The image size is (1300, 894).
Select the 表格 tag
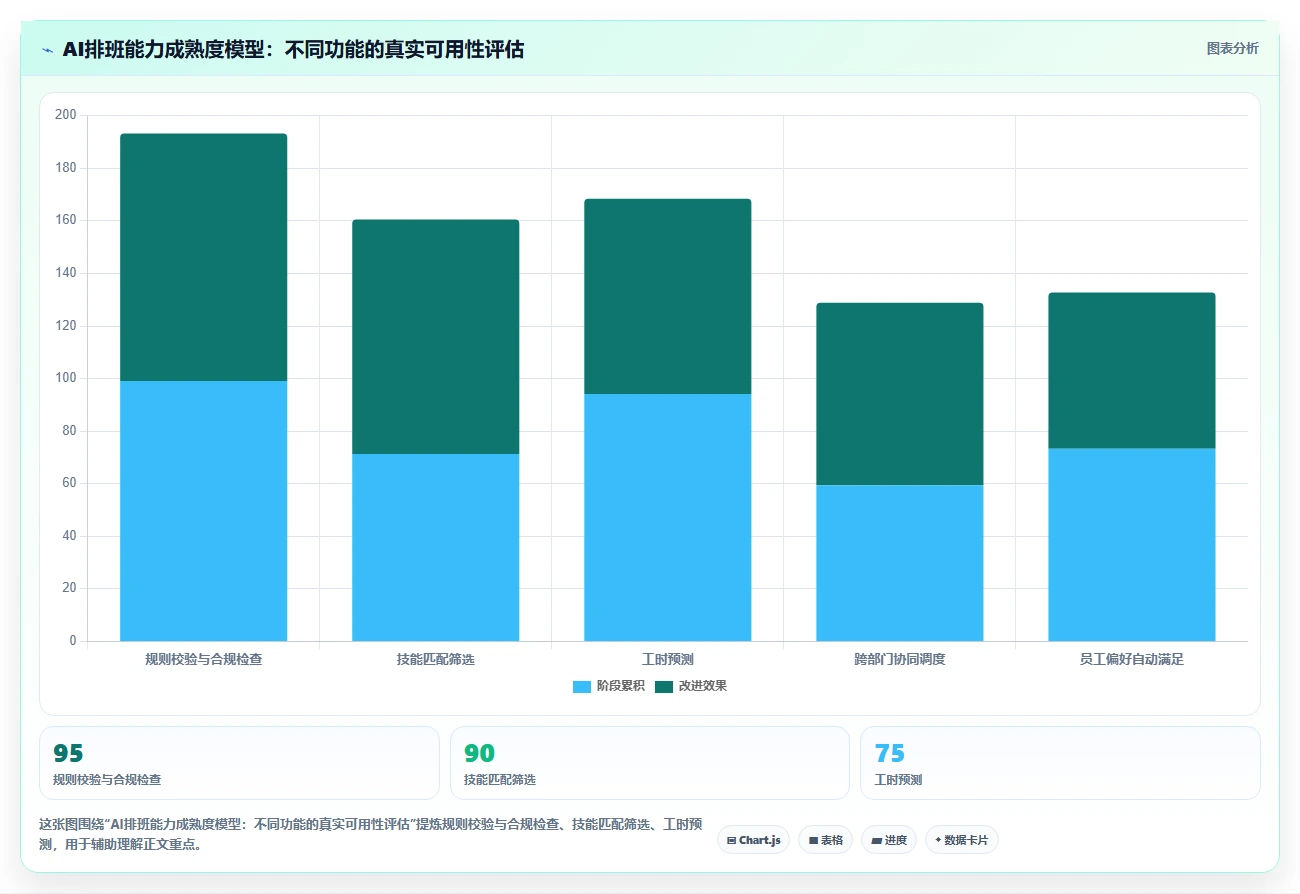coord(825,840)
